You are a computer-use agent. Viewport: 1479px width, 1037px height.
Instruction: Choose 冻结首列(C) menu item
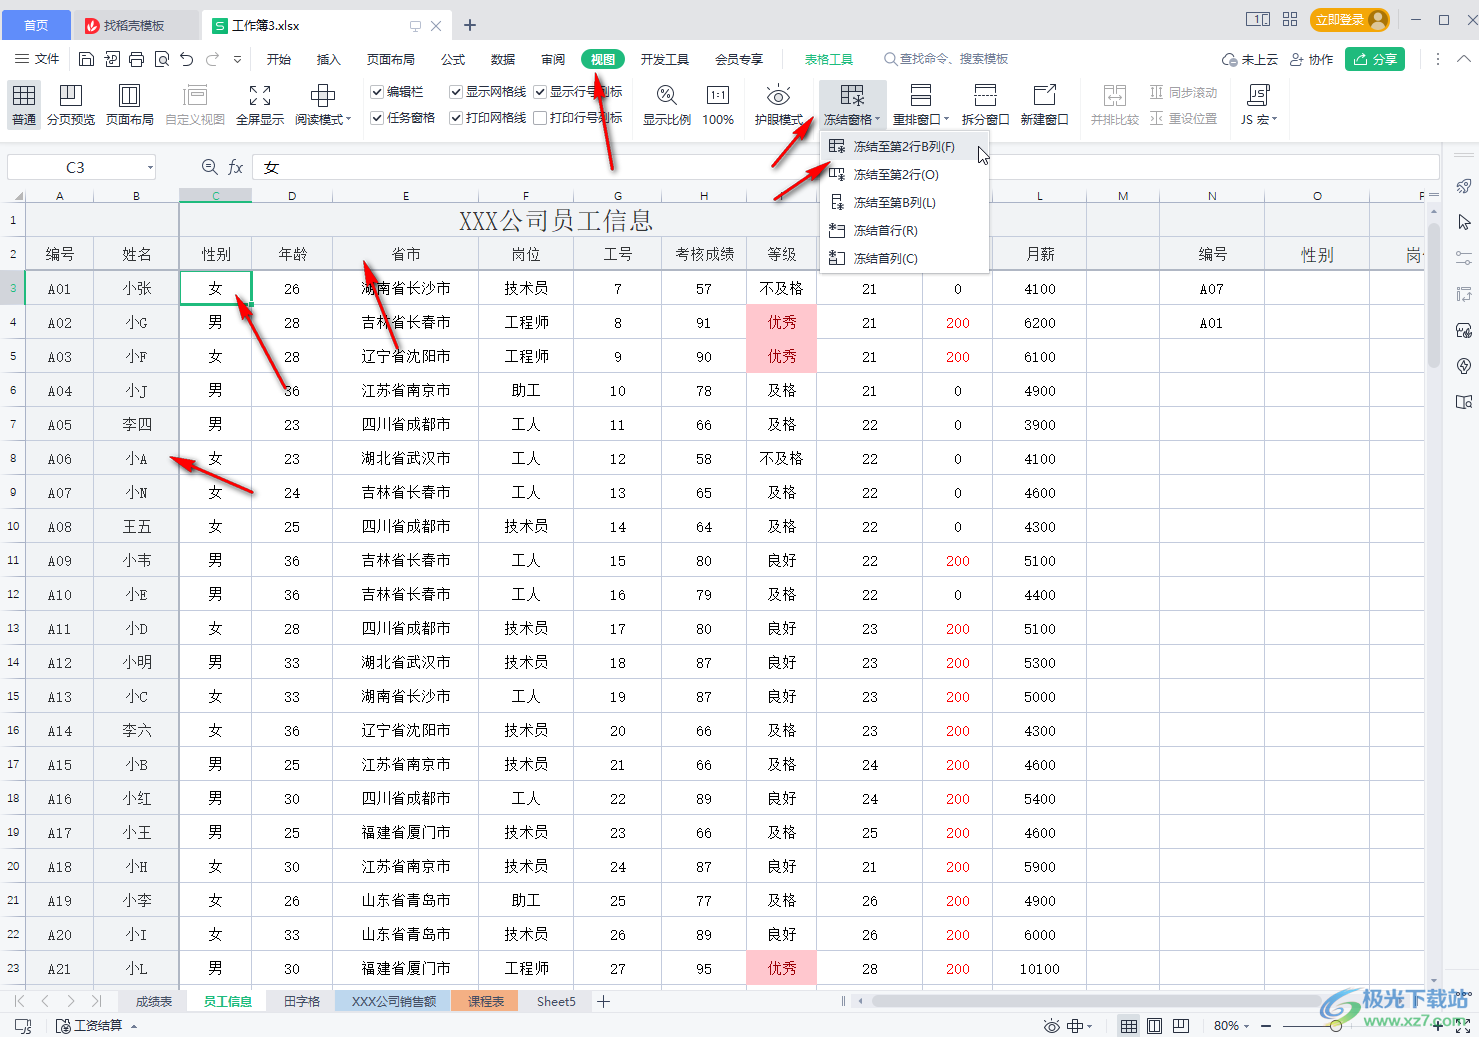(904, 258)
